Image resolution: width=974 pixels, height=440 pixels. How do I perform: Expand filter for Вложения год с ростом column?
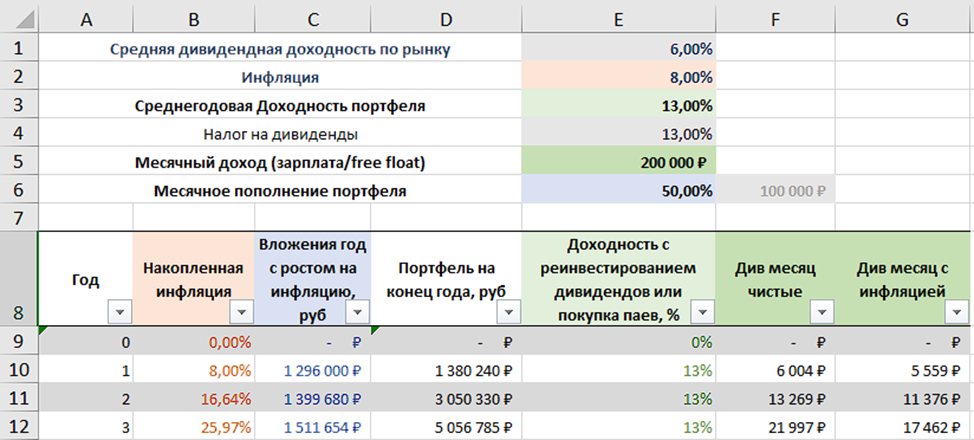(x=355, y=313)
